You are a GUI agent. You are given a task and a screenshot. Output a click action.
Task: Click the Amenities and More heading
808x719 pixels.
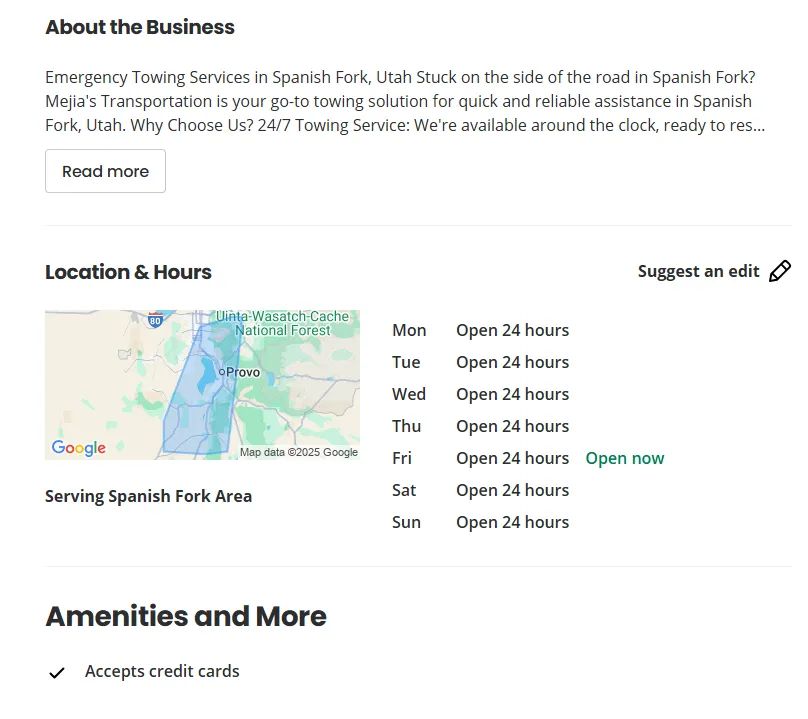pos(186,616)
